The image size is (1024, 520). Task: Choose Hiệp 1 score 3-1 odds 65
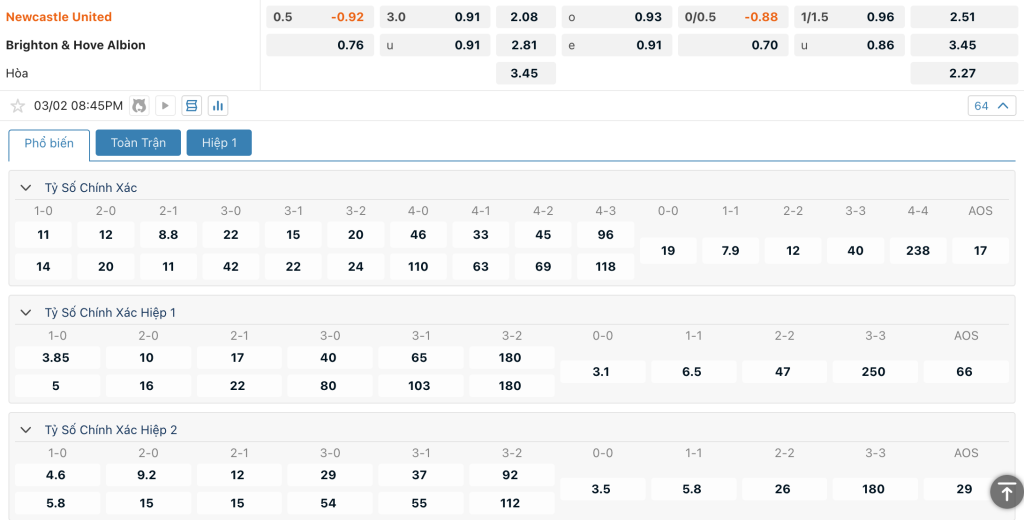pos(419,357)
